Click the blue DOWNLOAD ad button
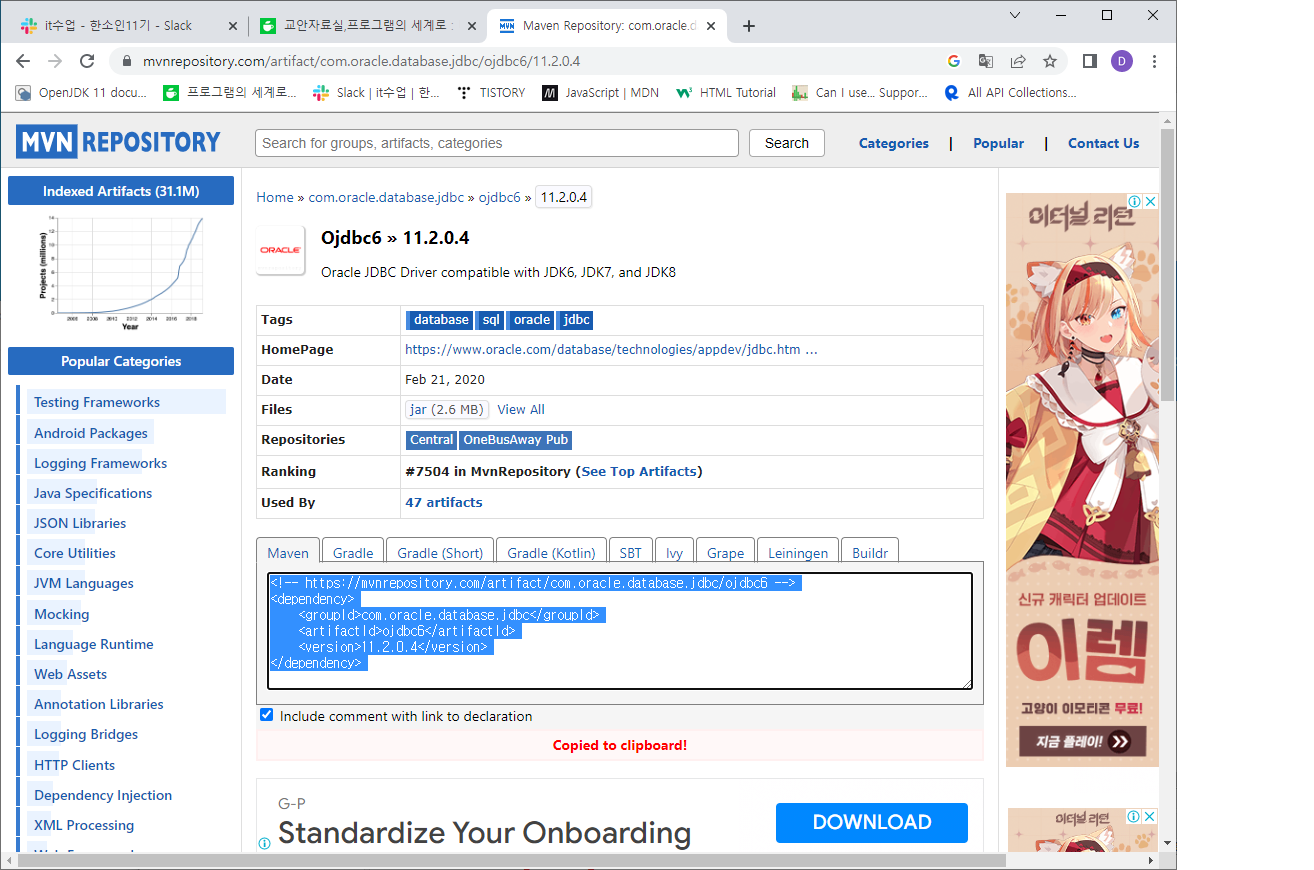The width and height of the screenshot is (1314, 870). (872, 822)
